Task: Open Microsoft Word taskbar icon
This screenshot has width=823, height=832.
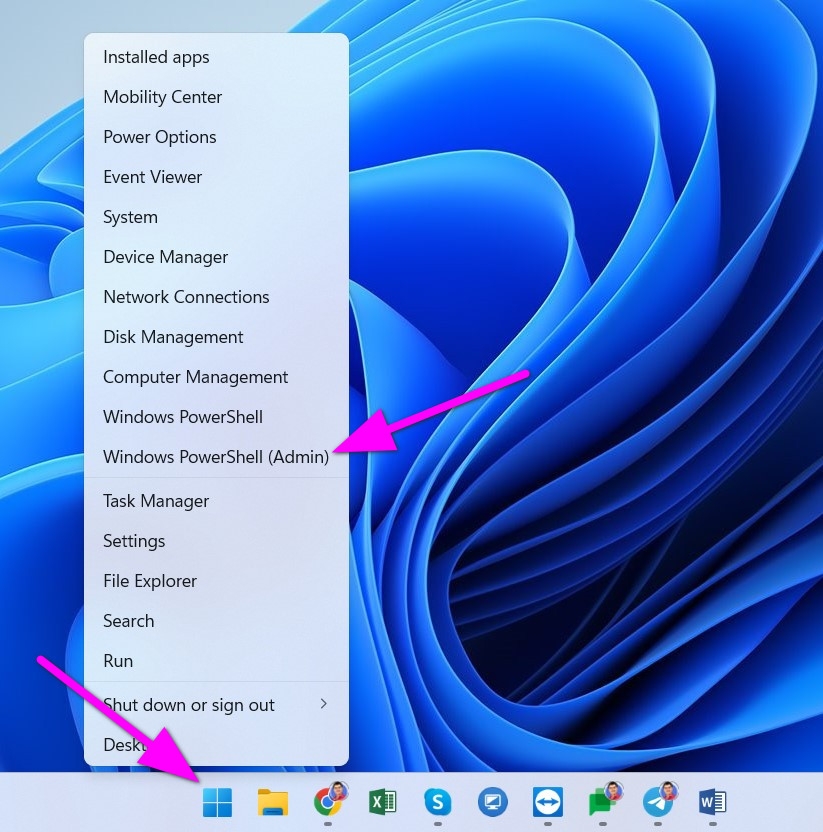Action: click(x=712, y=801)
